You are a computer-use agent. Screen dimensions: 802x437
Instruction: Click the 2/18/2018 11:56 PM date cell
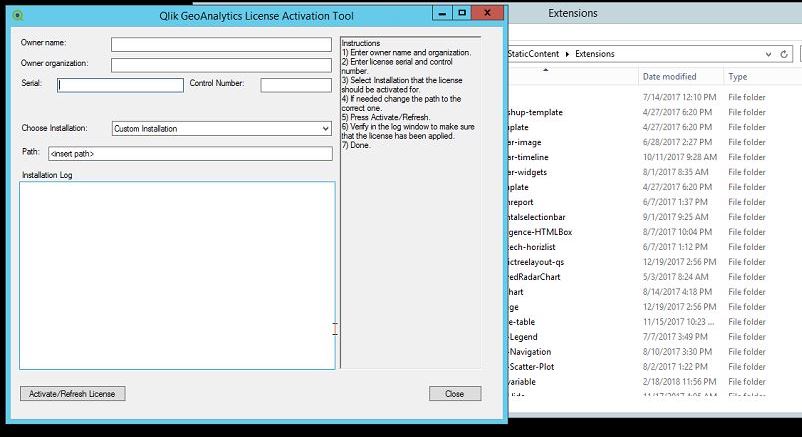pyautogui.click(x=679, y=382)
